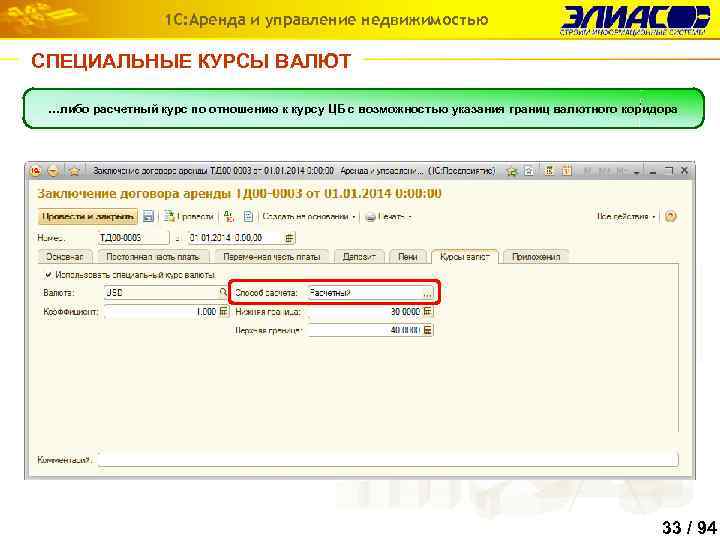Open the Приложения tab
720x540 pixels.
click(x=536, y=257)
